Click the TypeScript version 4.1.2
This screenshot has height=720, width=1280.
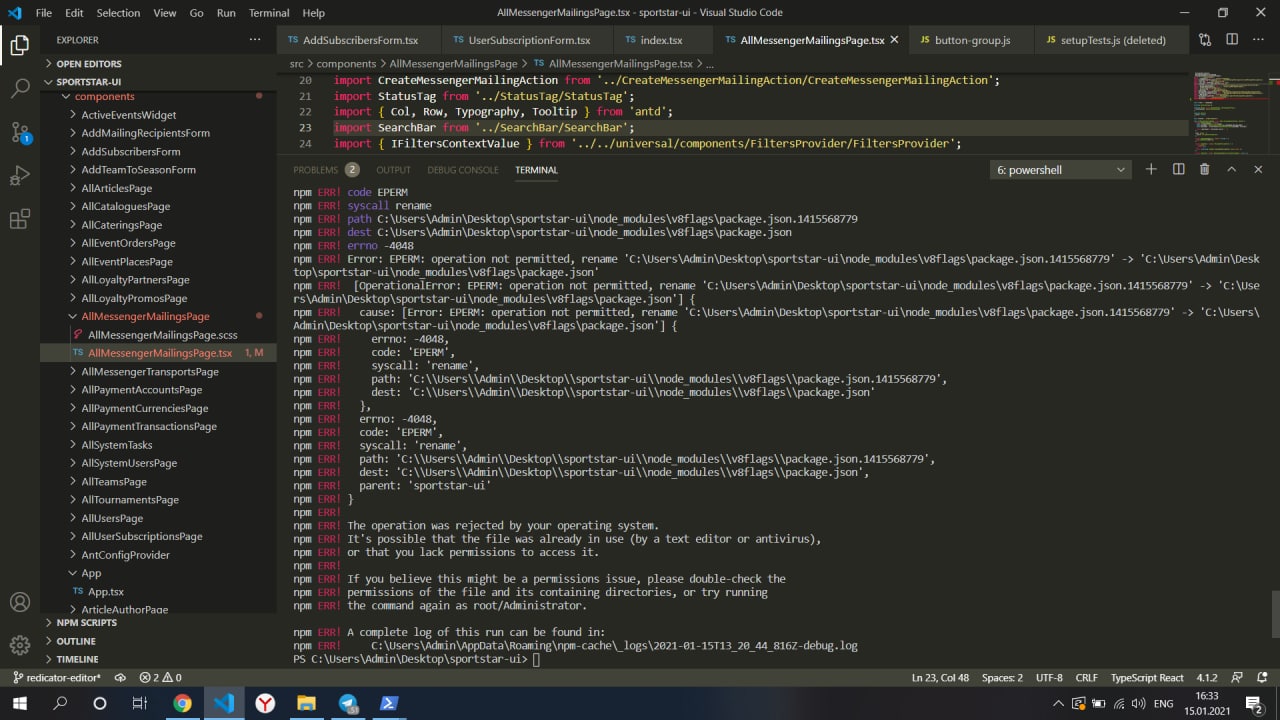(x=1206, y=677)
